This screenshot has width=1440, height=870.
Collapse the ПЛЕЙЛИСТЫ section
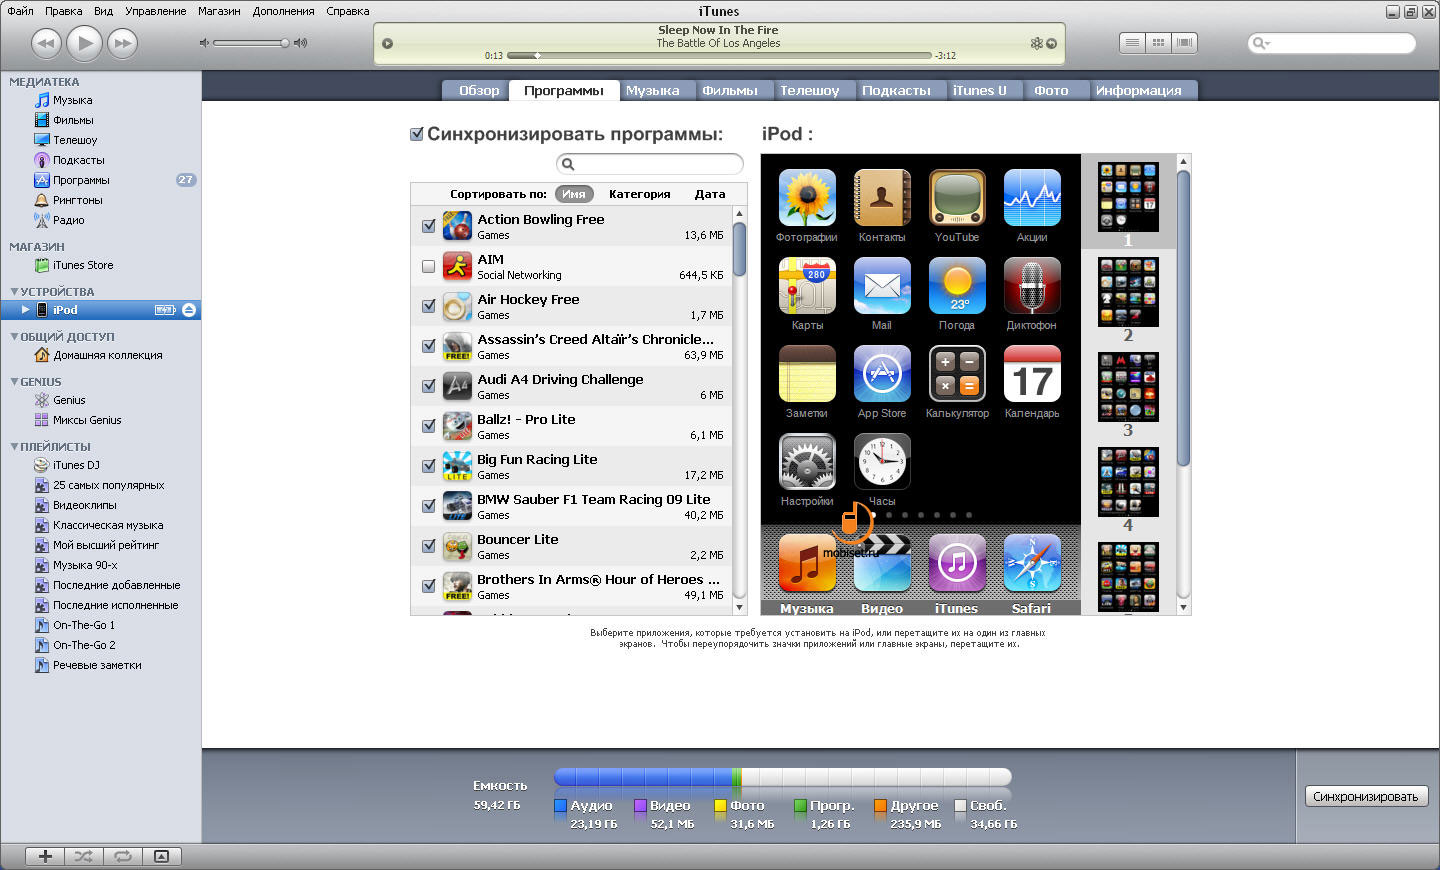(14, 446)
